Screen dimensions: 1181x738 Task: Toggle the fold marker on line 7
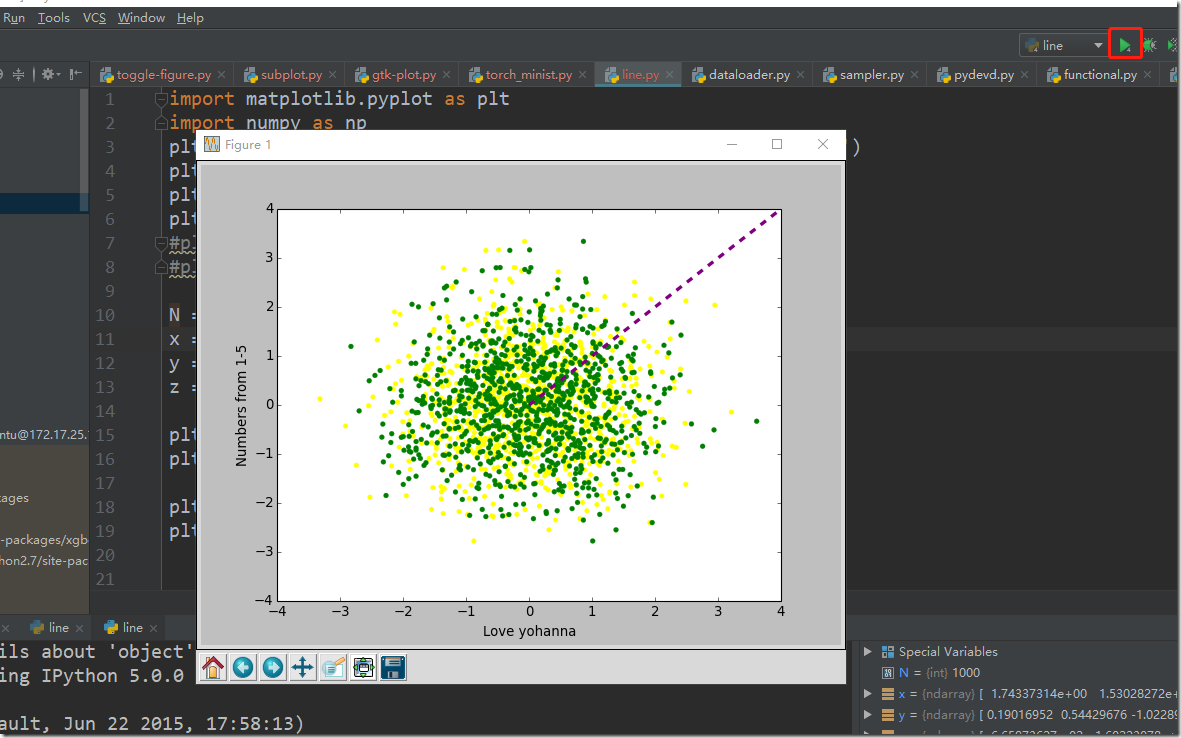point(160,242)
